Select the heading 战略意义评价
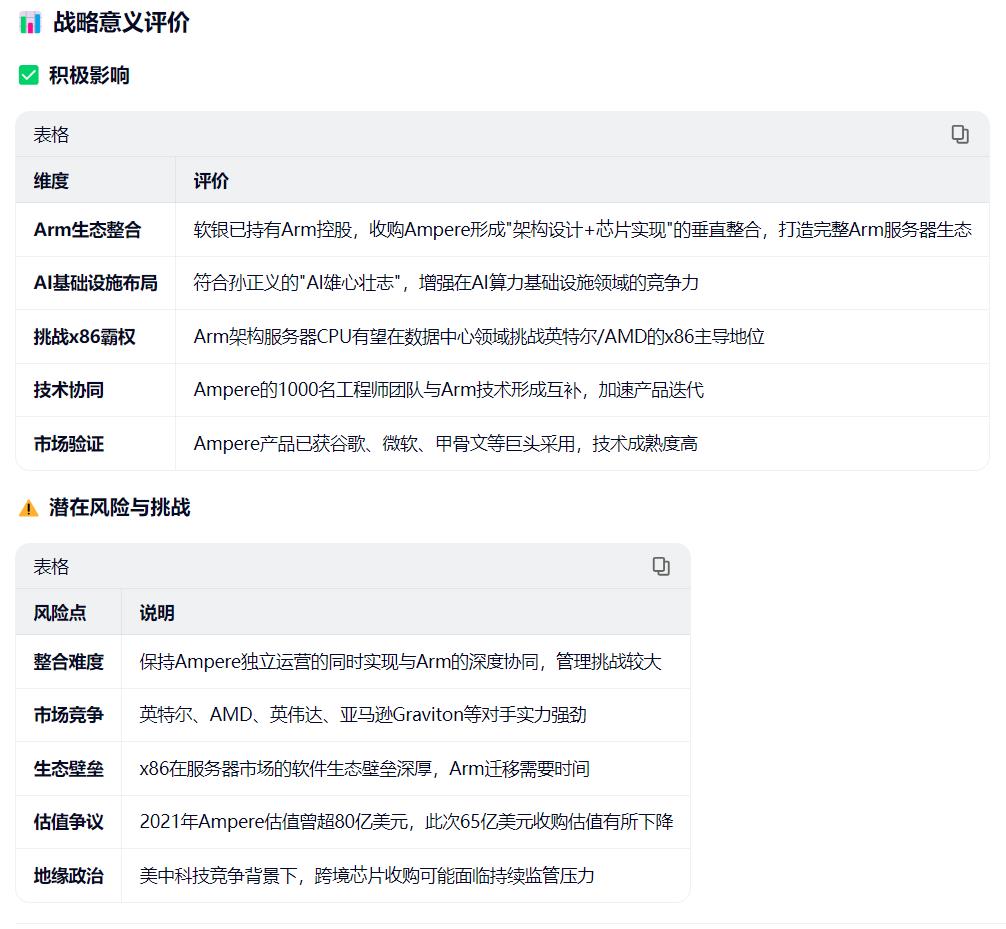Screen dimensions: 1006x929 121,22
